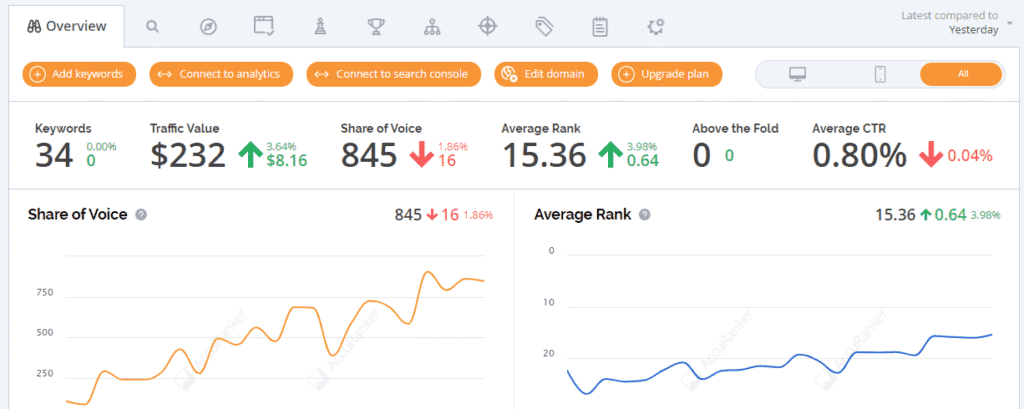Image resolution: width=1024 pixels, height=409 pixels.
Task: Open the crosshair target icon tab
Action: [488, 26]
